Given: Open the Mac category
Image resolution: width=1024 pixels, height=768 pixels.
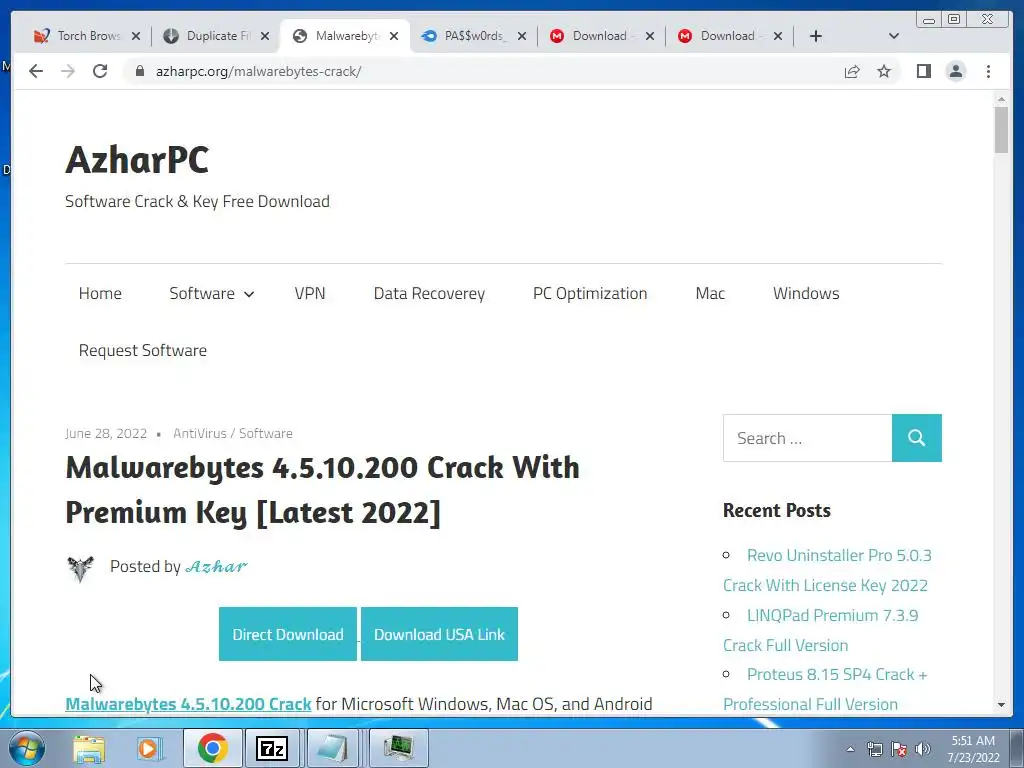Looking at the screenshot, I should click(710, 293).
